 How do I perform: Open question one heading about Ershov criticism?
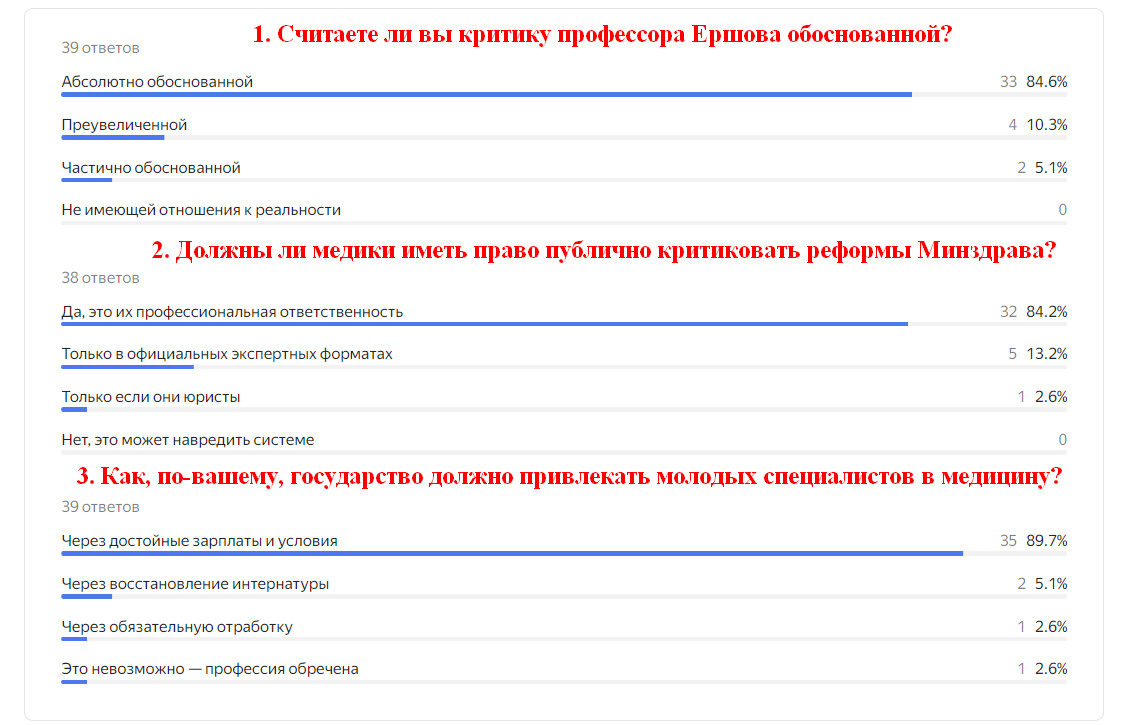click(x=603, y=33)
